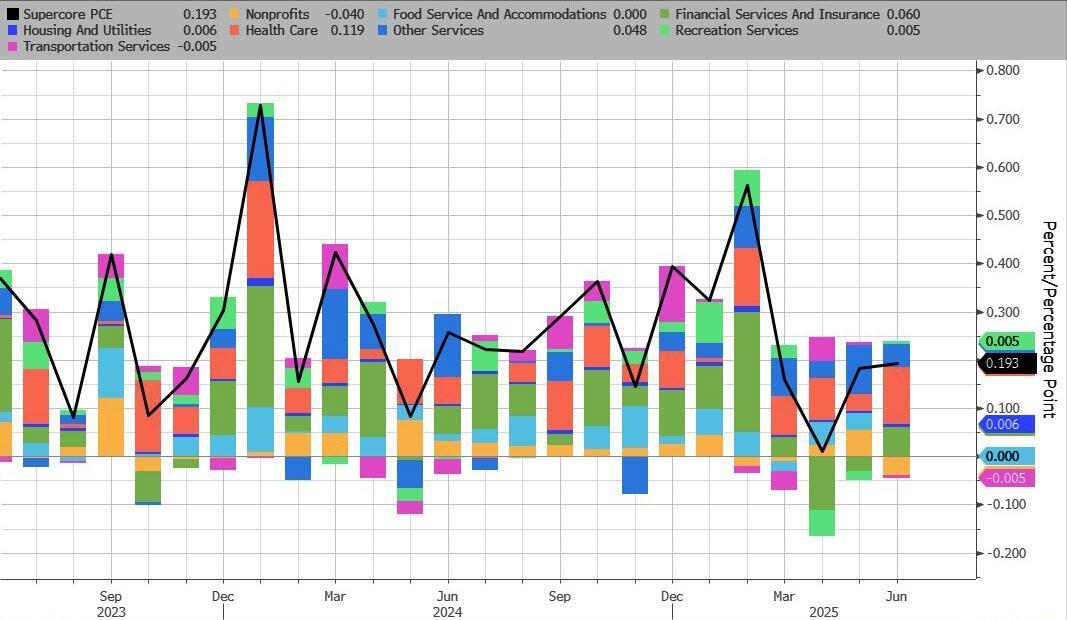This screenshot has height=620, width=1067.
Task: Click the magenta -0.005 axis value tag
Action: [1007, 478]
